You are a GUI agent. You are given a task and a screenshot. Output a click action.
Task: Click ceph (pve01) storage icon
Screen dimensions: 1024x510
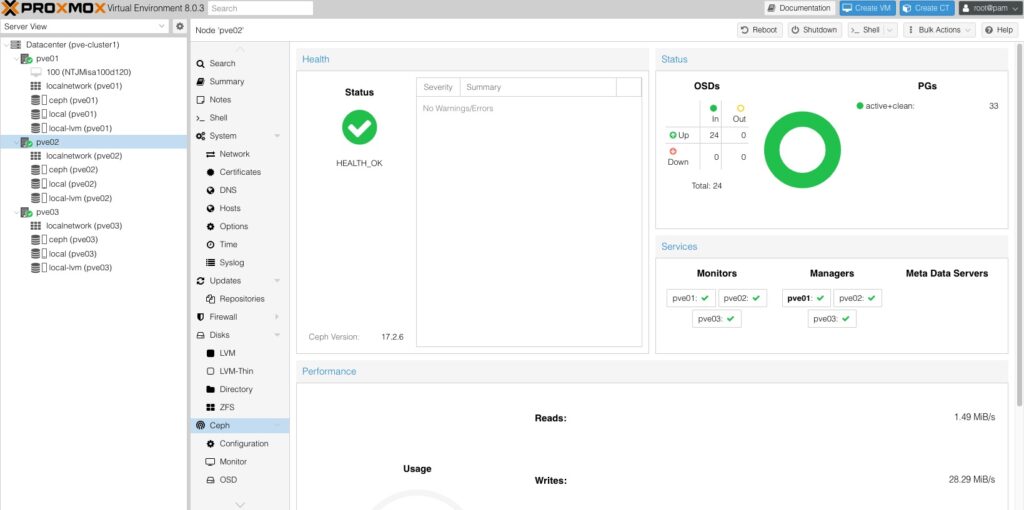(36, 101)
